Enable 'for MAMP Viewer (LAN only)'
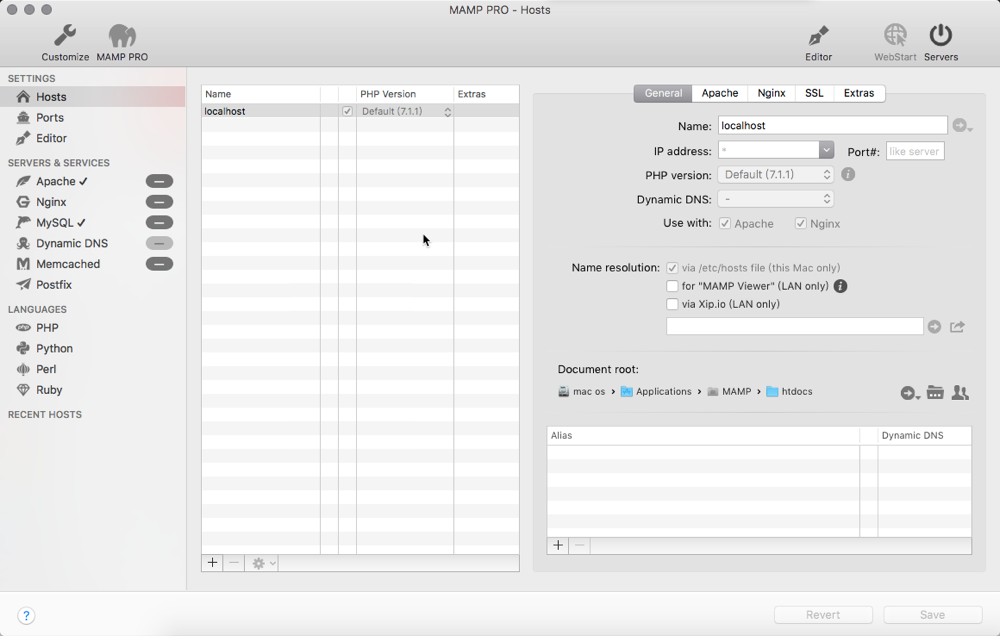This screenshot has height=636, width=1000. [673, 286]
